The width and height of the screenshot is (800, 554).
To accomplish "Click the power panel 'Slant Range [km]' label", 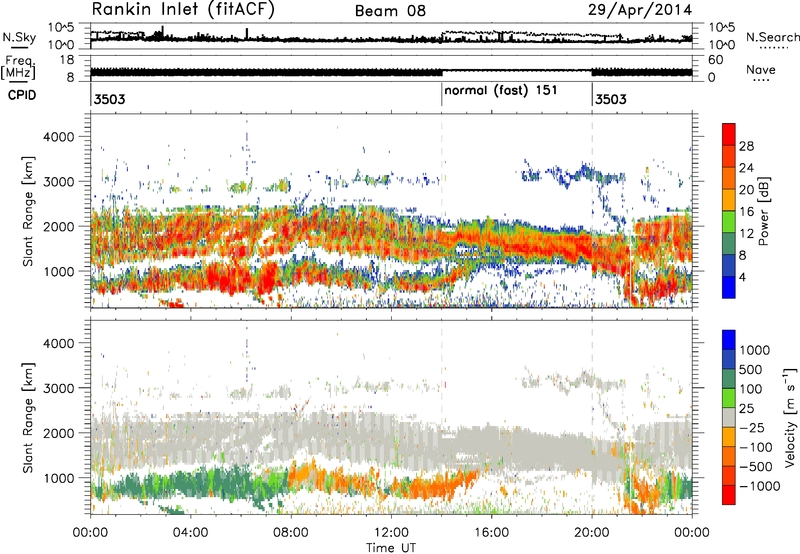I will point(28,211).
